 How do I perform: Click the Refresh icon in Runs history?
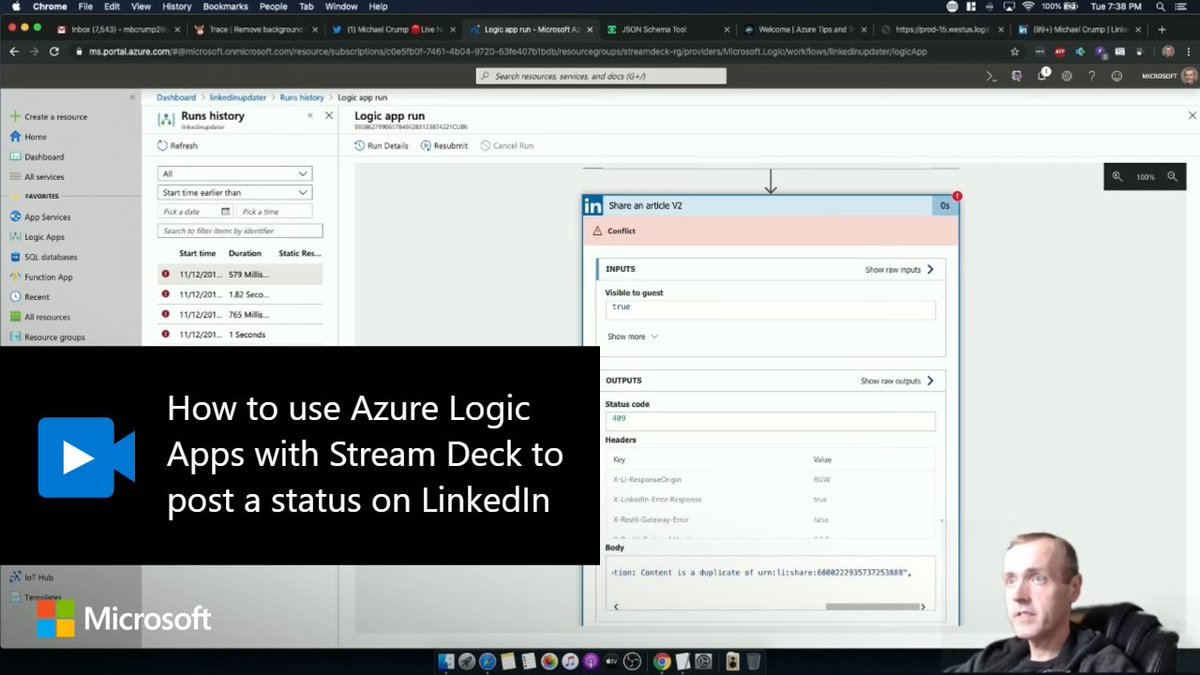(163, 146)
